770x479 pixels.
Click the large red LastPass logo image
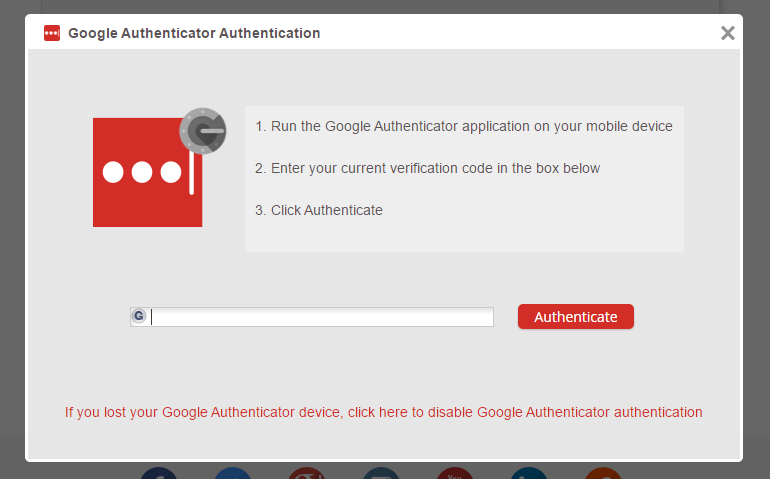147,172
